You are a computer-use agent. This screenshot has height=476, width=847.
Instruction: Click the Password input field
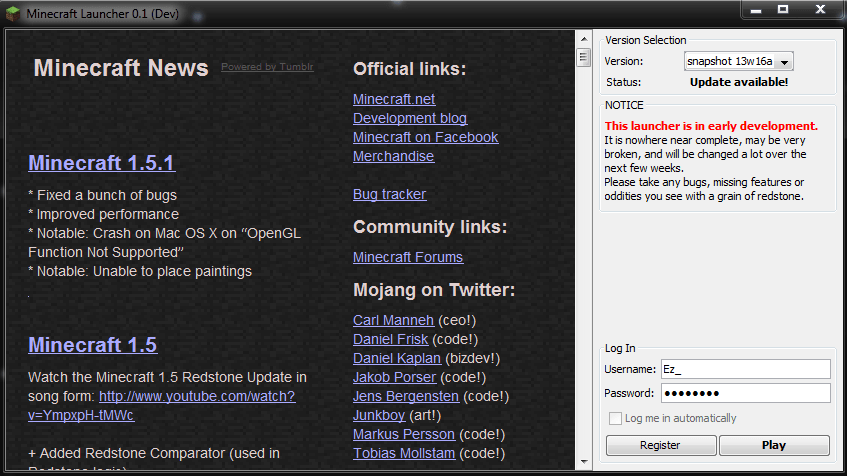coord(745,393)
